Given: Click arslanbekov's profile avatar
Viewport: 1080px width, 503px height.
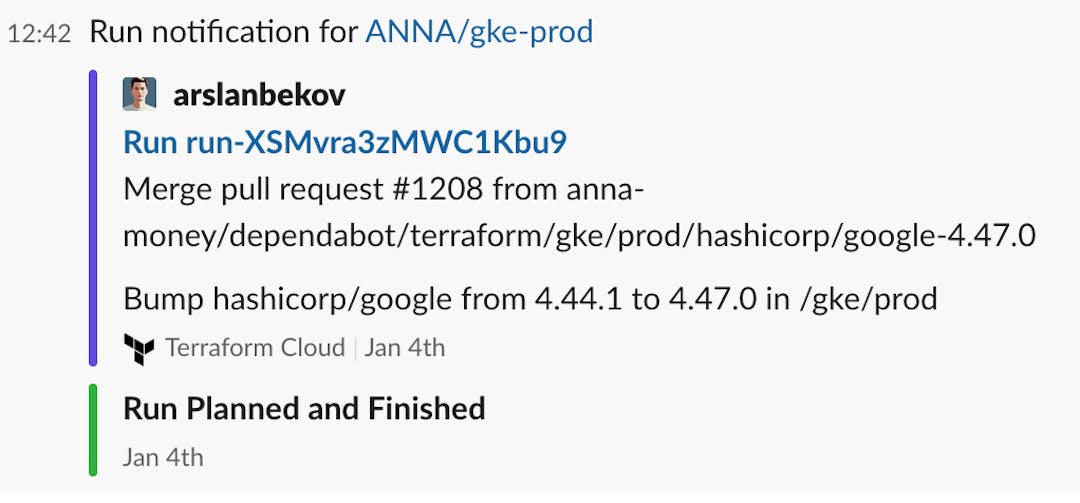Looking at the screenshot, I should click(139, 94).
